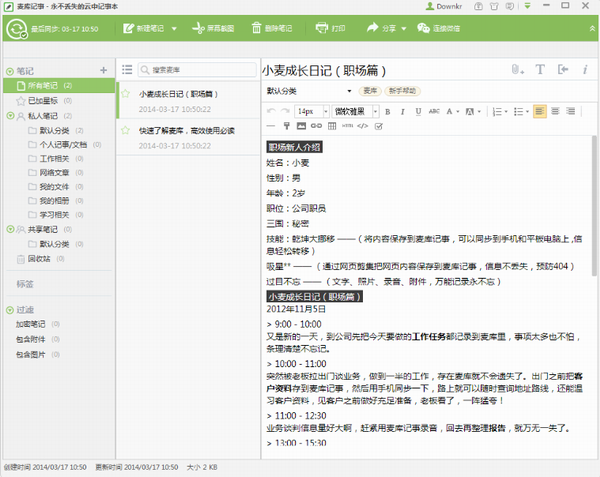Toggle star on 快速了解麦库 note
Screen dimensions: 600x477
click(125, 131)
